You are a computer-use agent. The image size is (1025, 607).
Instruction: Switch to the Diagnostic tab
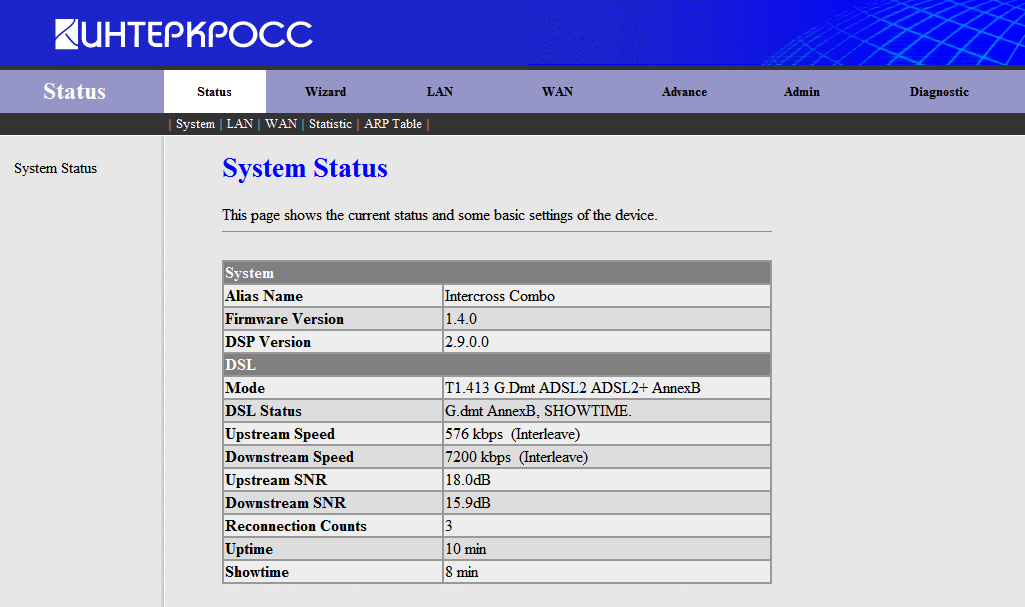(x=938, y=92)
